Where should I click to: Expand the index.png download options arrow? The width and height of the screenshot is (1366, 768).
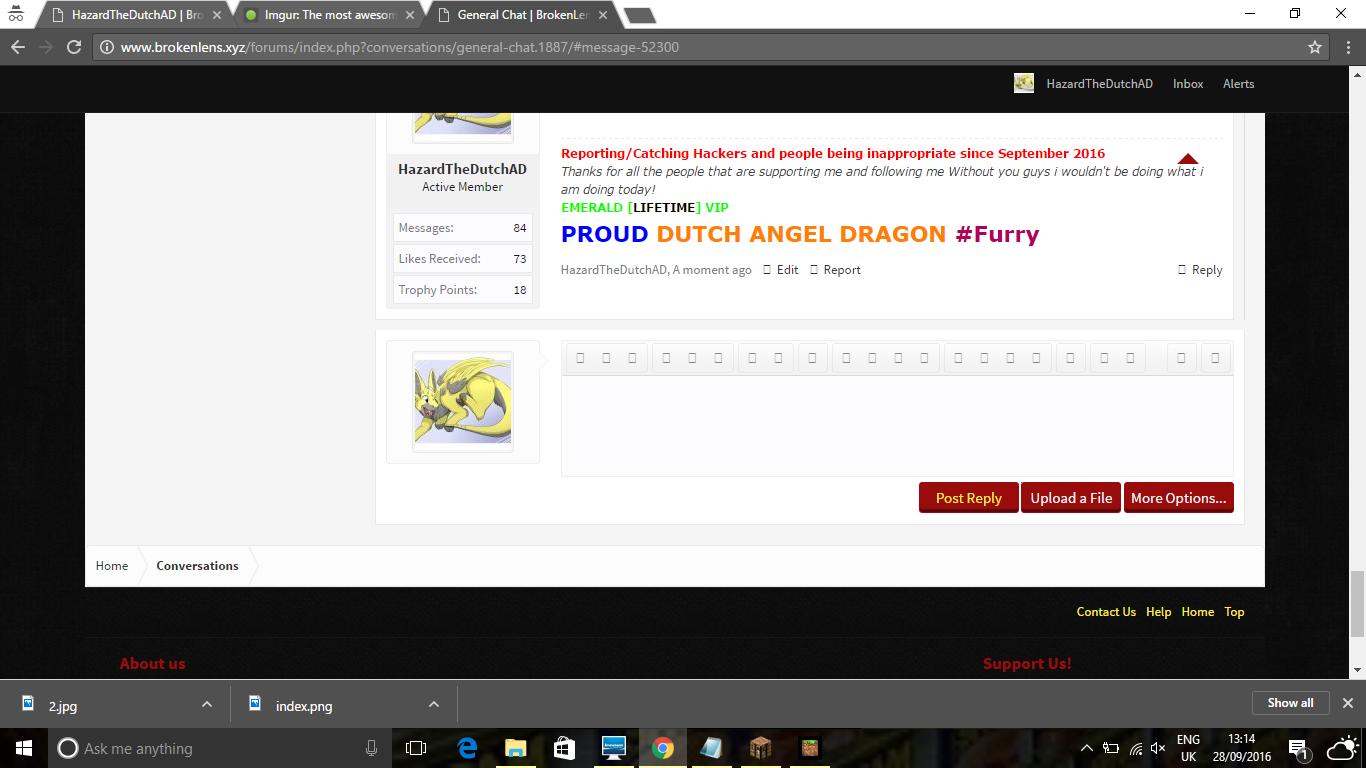point(434,704)
